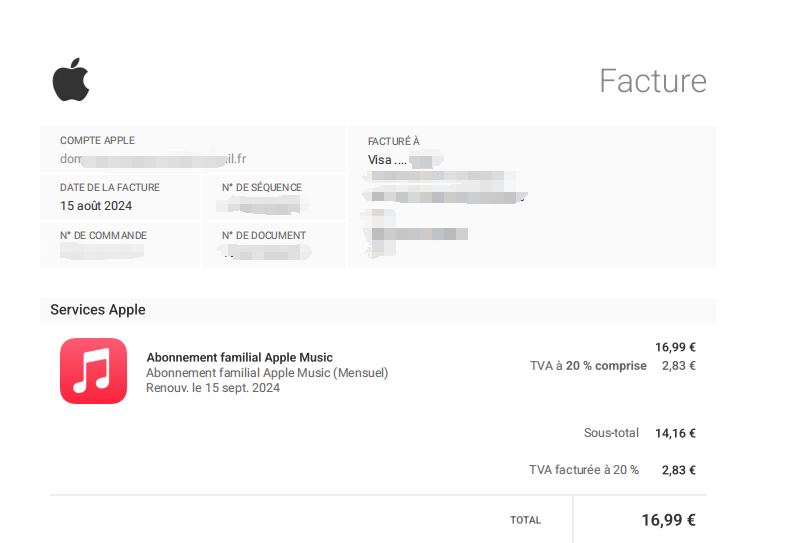Select the Compte Apple email address

pos(153,159)
